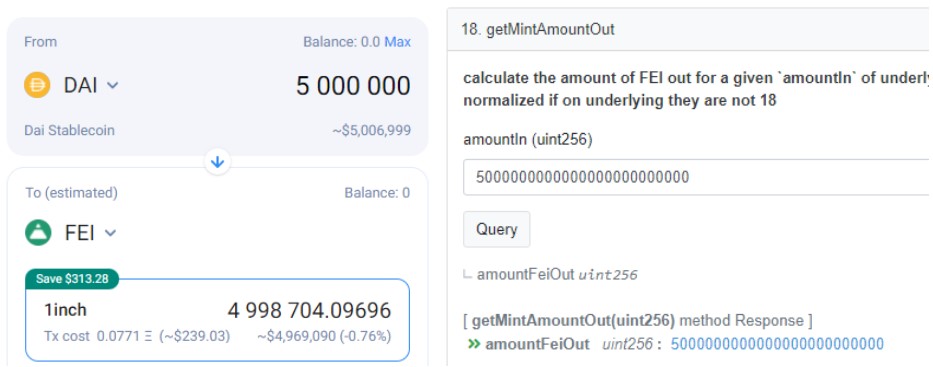
Task: Click the Query button
Action: coord(497,229)
